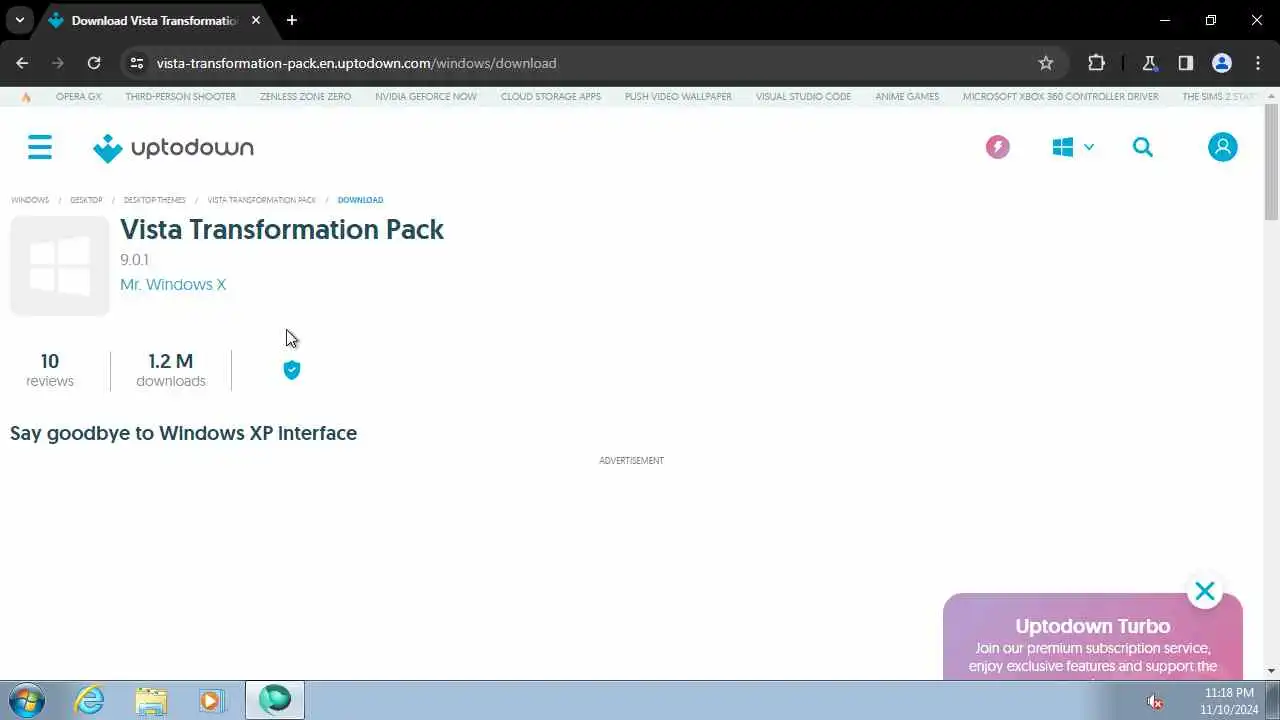Open PUSH VIDEO WALLPAPER trending link
This screenshot has height=720, width=1280.
tap(678, 97)
